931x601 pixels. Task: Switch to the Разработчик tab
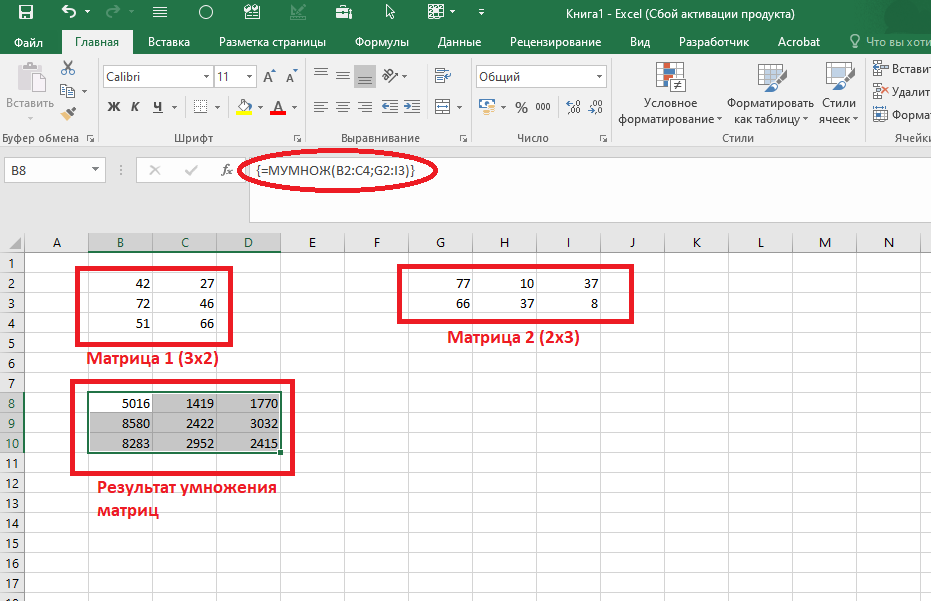(x=714, y=42)
